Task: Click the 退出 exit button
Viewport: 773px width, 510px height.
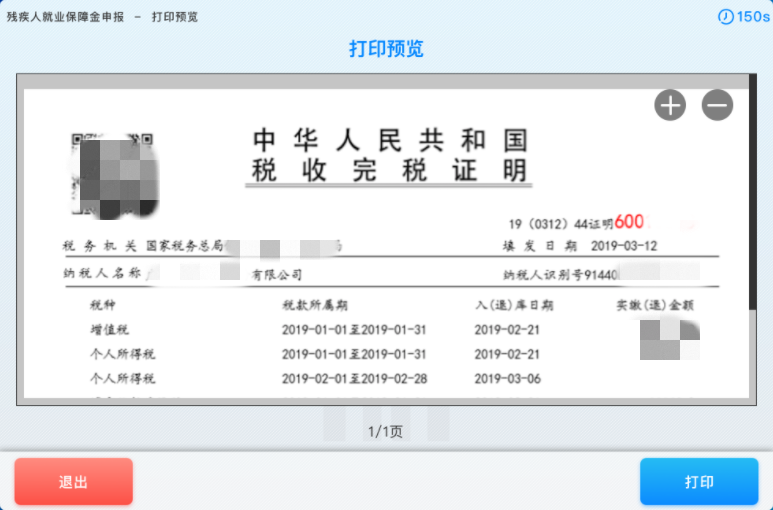Action: point(73,481)
